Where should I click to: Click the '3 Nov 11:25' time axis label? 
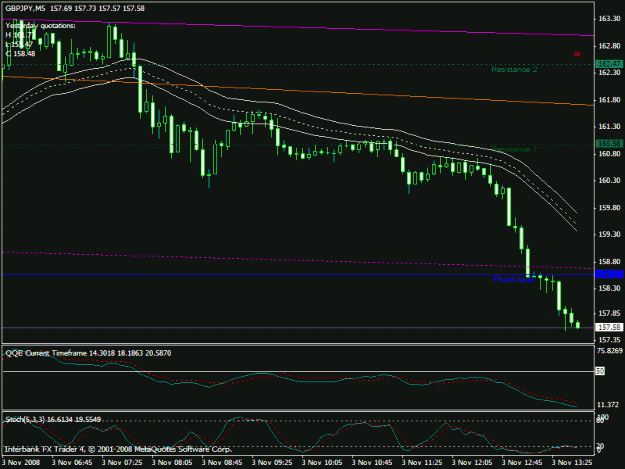pyautogui.click(x=422, y=463)
